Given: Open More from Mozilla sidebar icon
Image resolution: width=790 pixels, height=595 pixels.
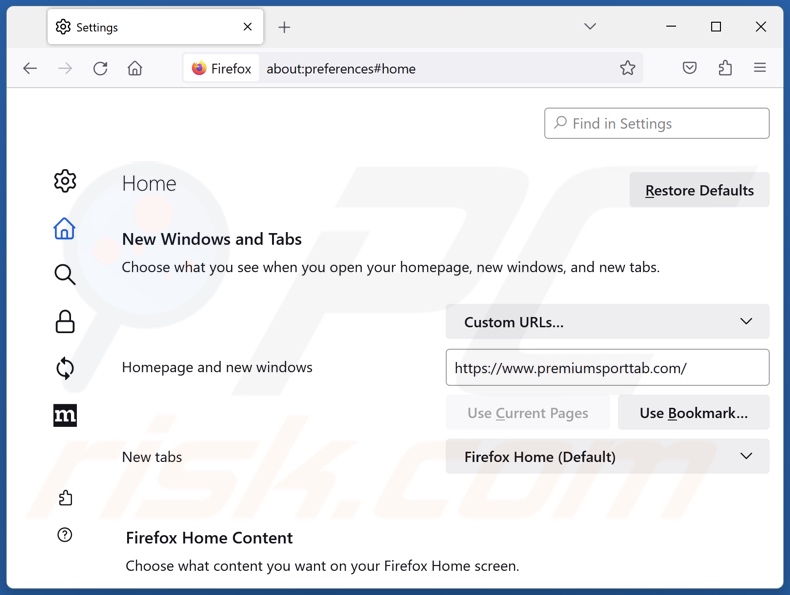Looking at the screenshot, I should tap(65, 415).
